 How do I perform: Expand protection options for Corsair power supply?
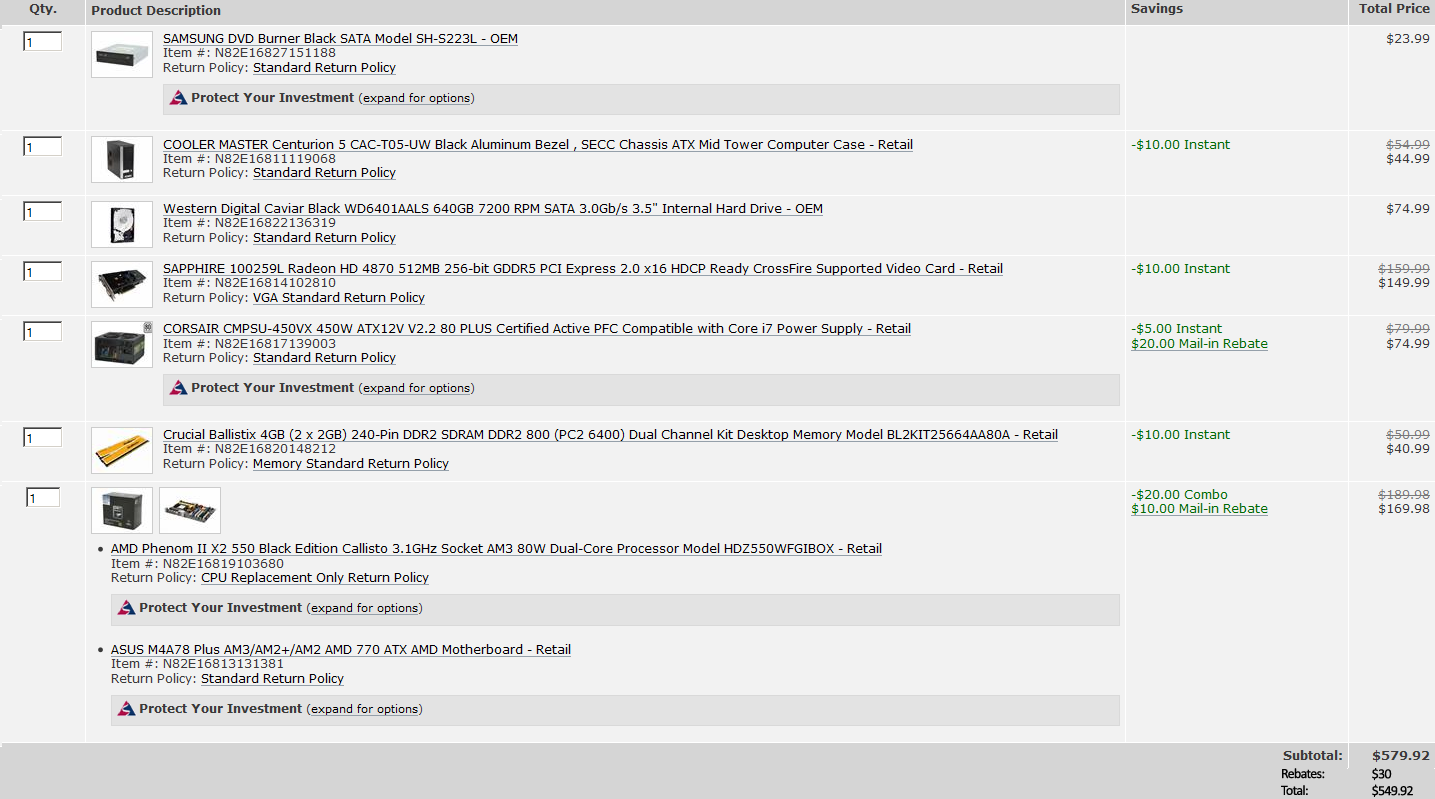tap(416, 388)
